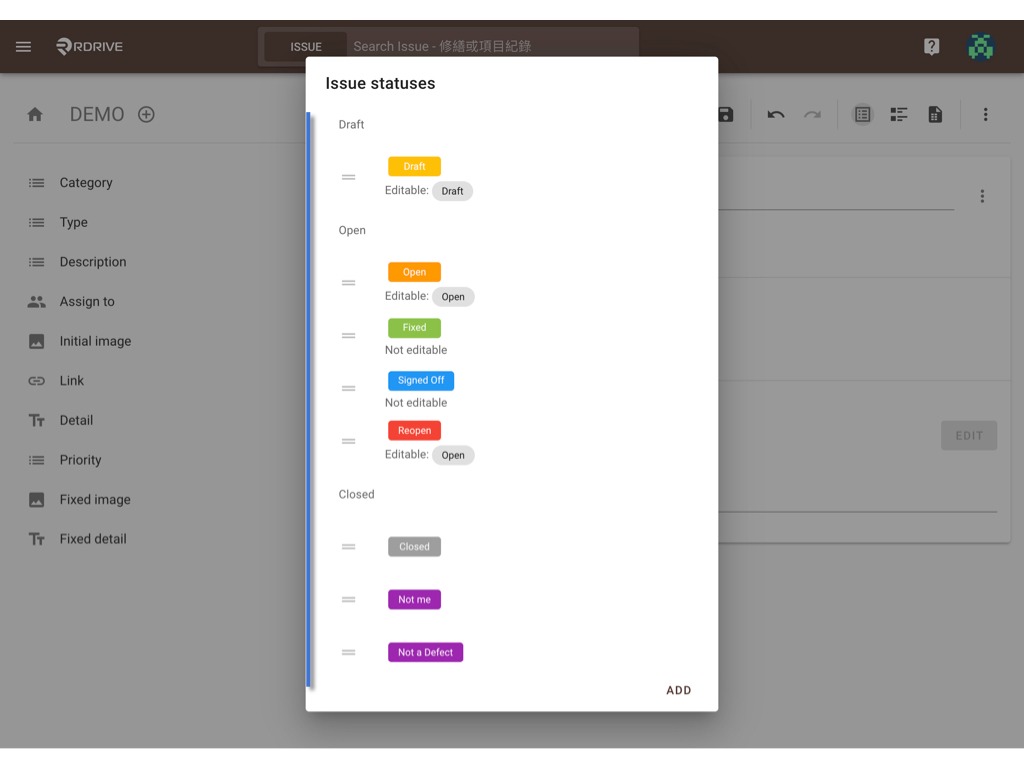The width and height of the screenshot is (1024, 768).
Task: Grab drag handle for Reopen status
Action: pyautogui.click(x=349, y=441)
